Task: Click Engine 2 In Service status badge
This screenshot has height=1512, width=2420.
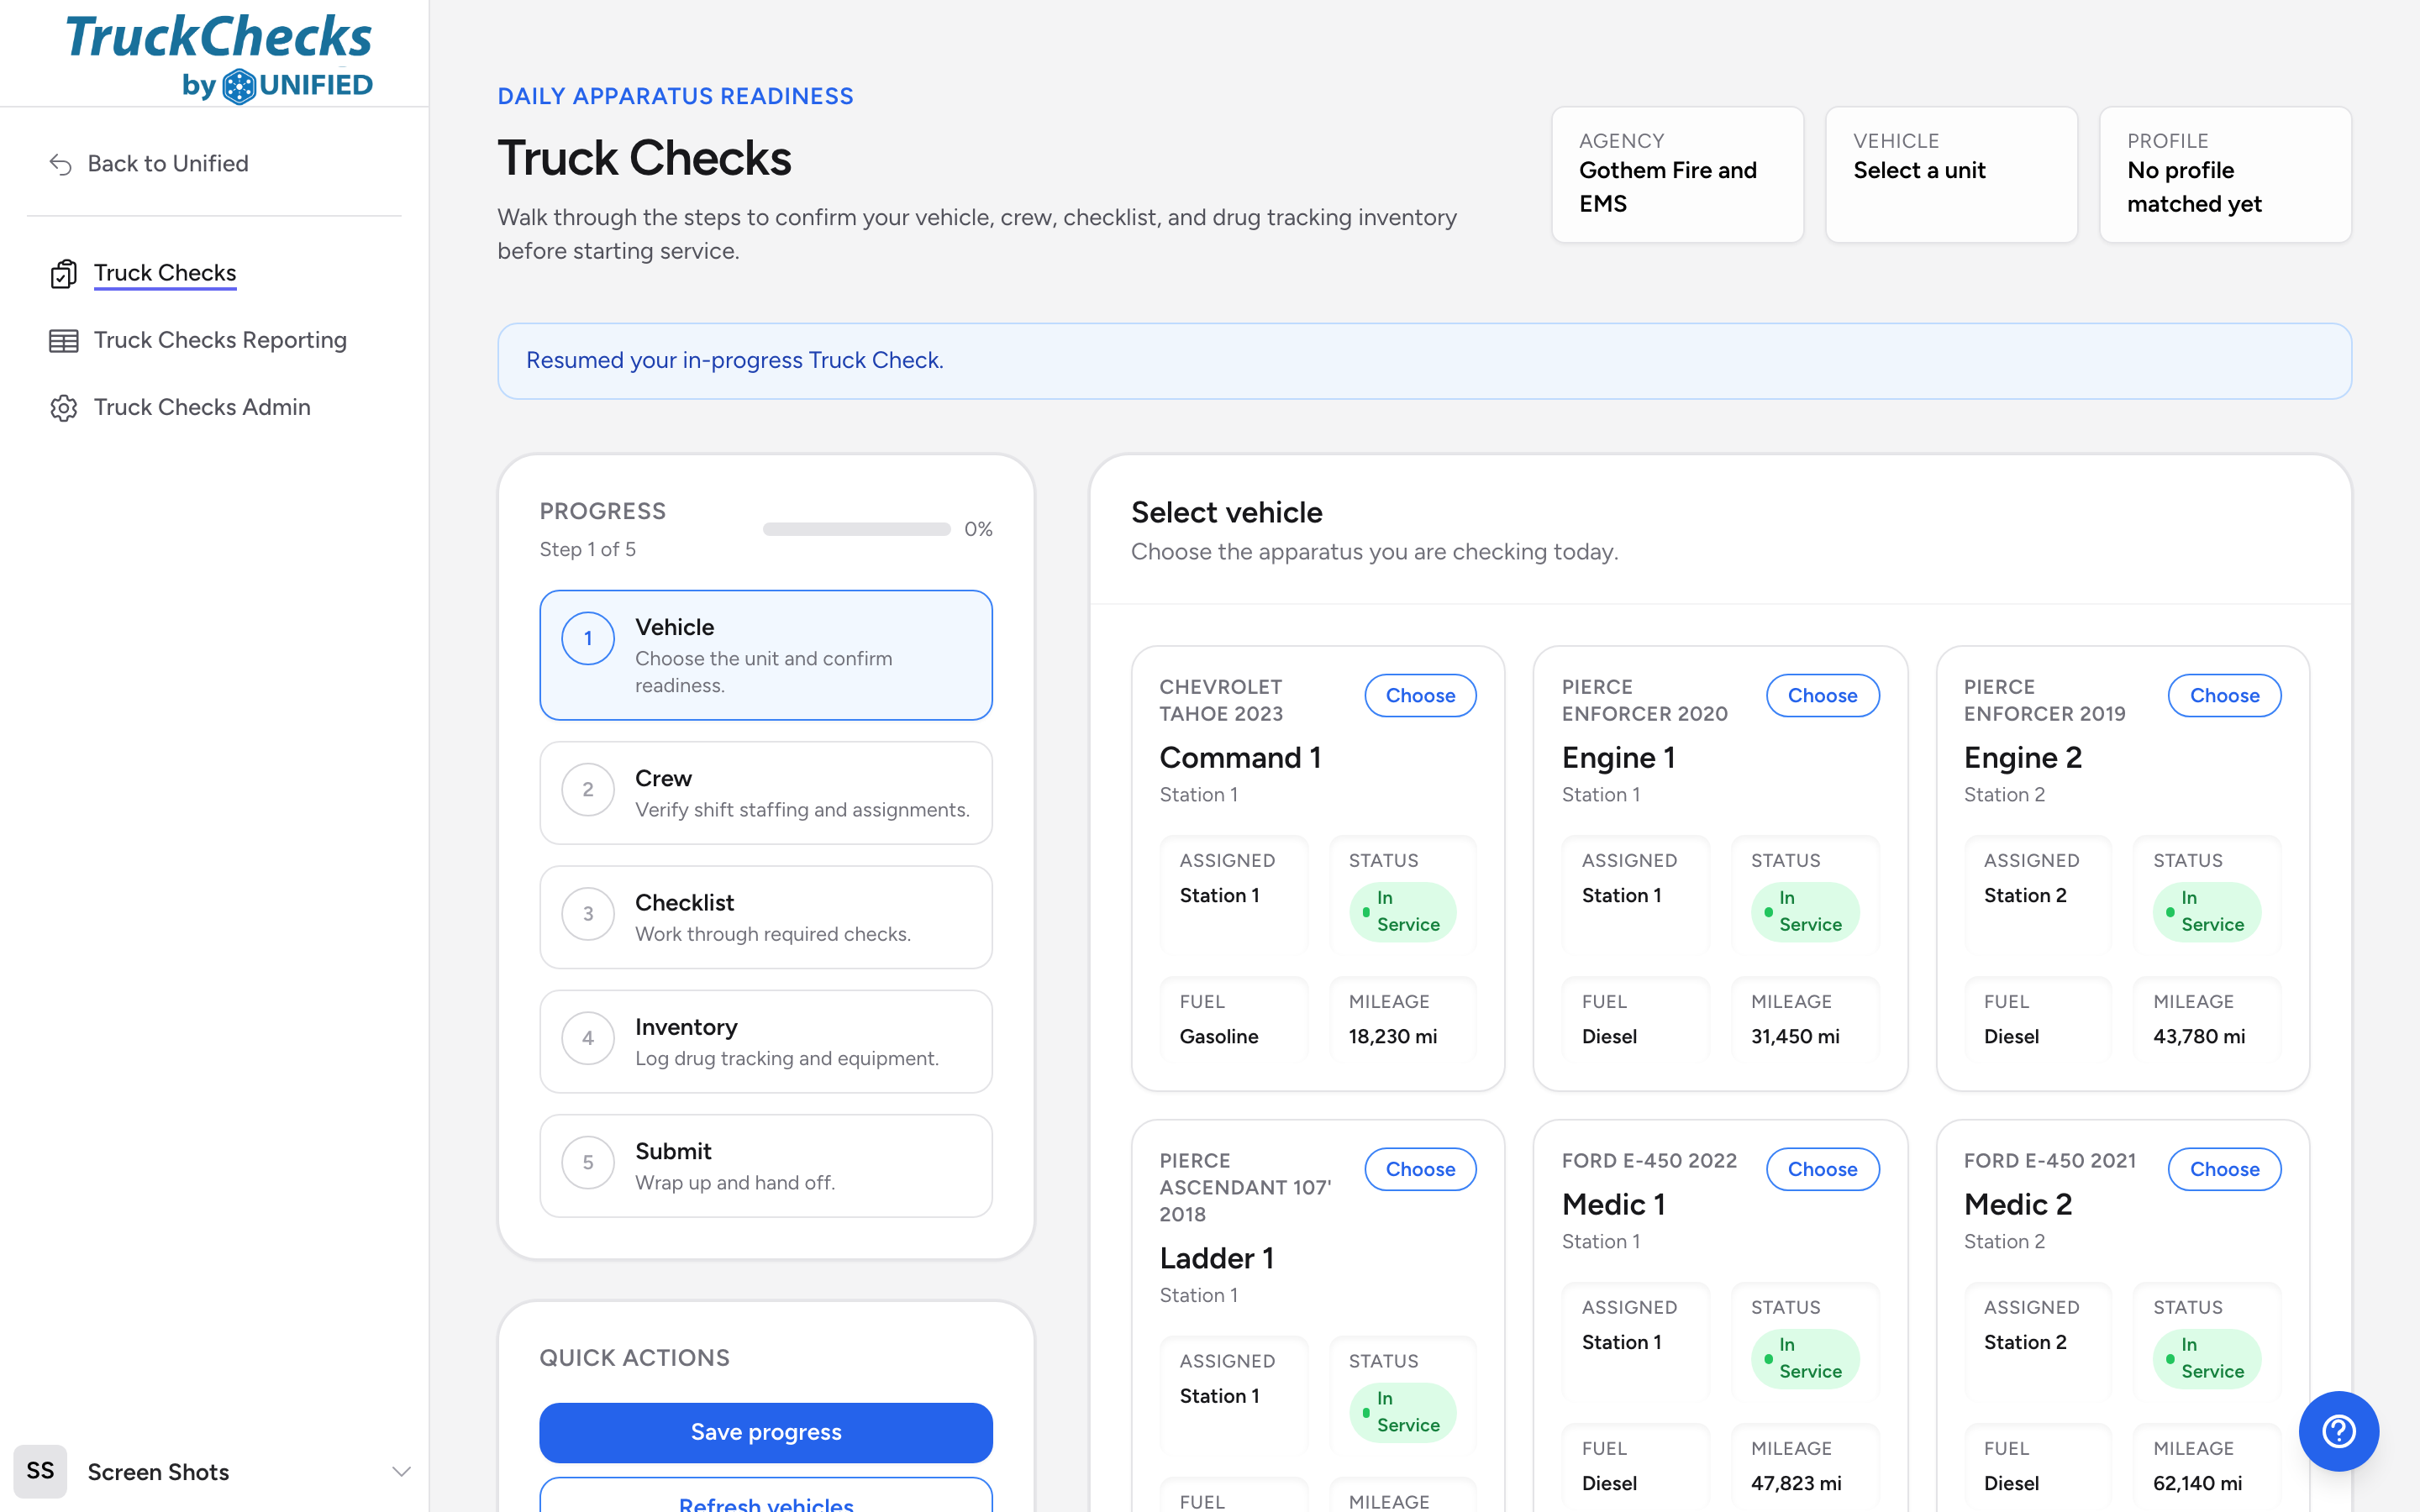Action: [x=2207, y=911]
